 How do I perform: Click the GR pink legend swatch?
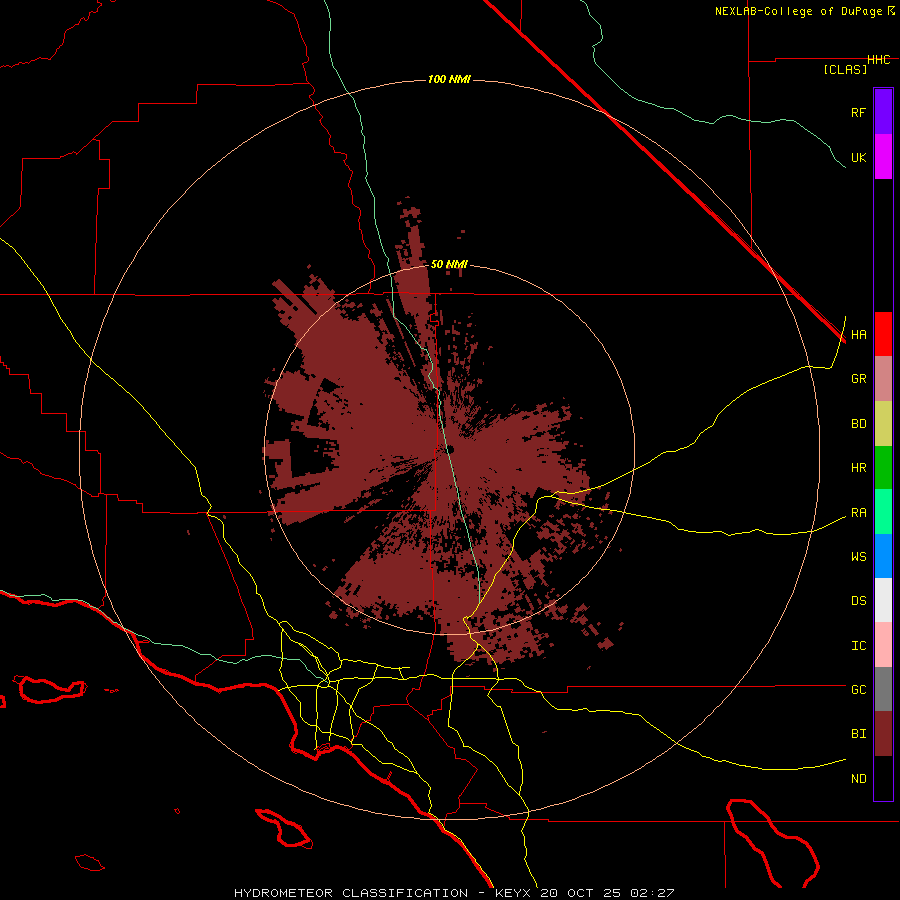(883, 379)
